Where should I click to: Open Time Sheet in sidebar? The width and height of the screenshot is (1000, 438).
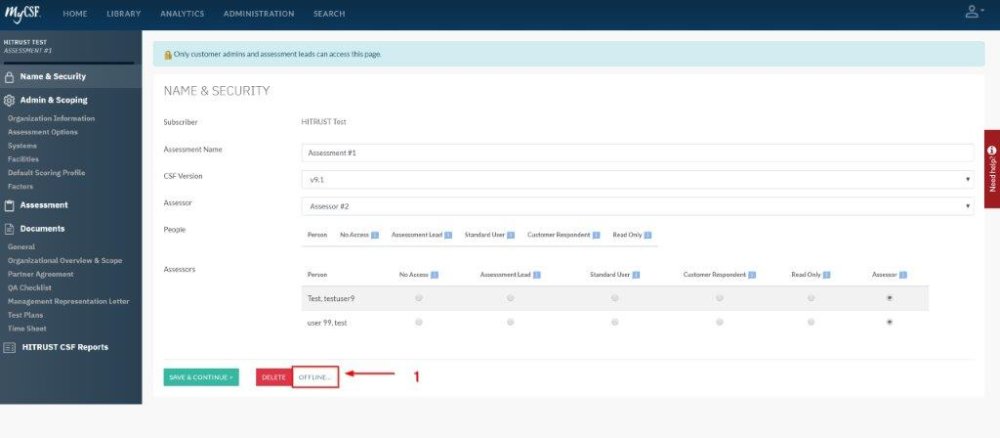(x=27, y=329)
